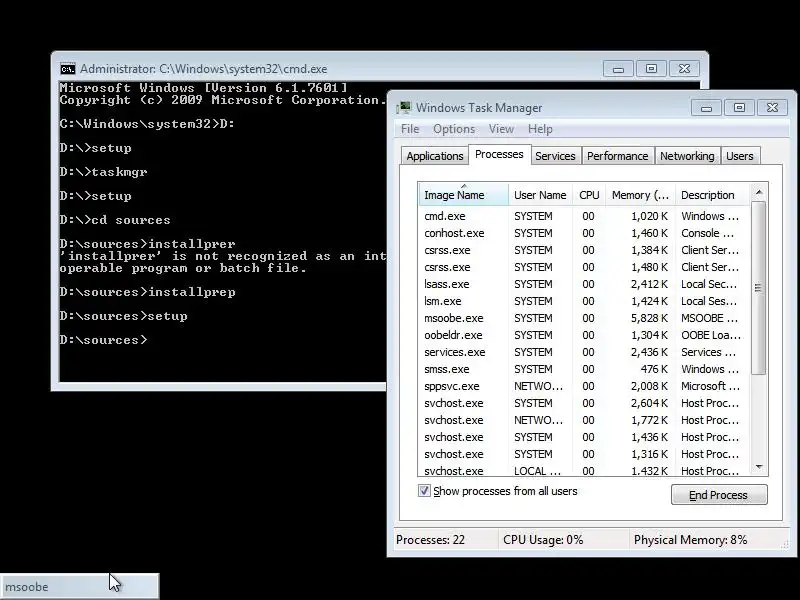This screenshot has width=800, height=600.
Task: Click the msoobe input field at bottom left
Action: pyautogui.click(x=80, y=587)
